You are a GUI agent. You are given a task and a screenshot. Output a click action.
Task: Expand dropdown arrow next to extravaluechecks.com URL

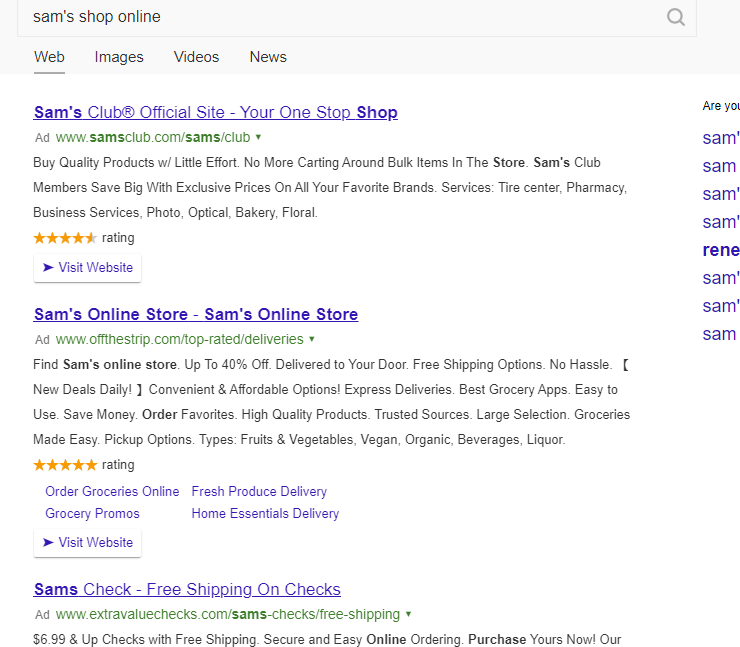[x=408, y=614]
